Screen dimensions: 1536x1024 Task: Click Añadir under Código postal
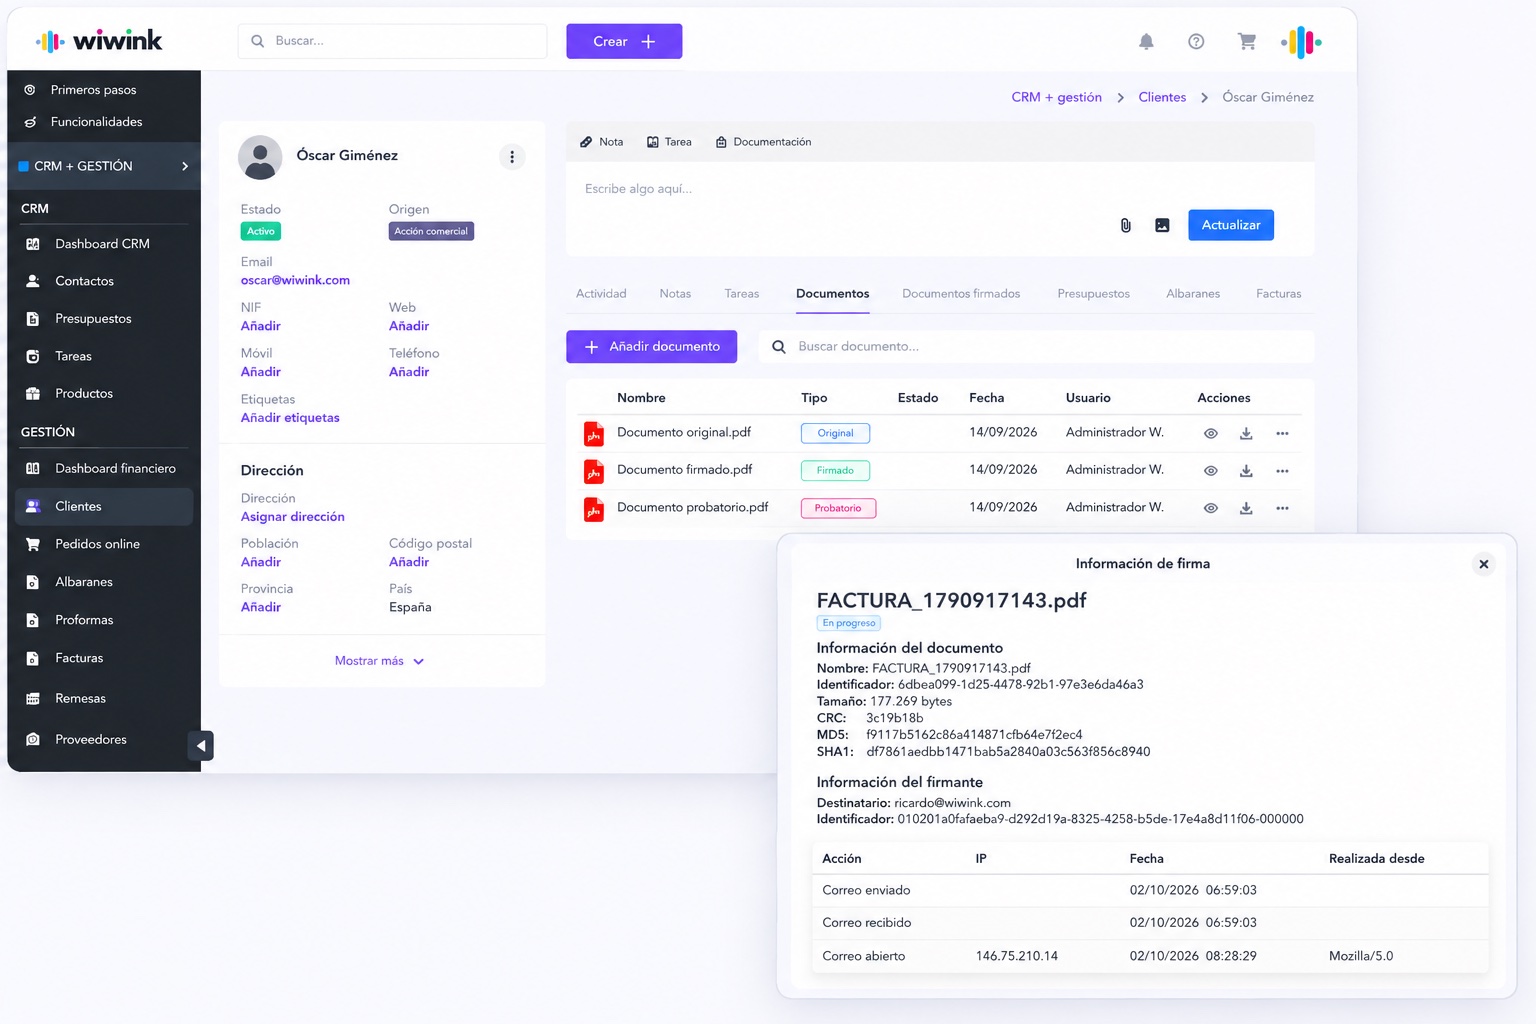pyautogui.click(x=408, y=562)
